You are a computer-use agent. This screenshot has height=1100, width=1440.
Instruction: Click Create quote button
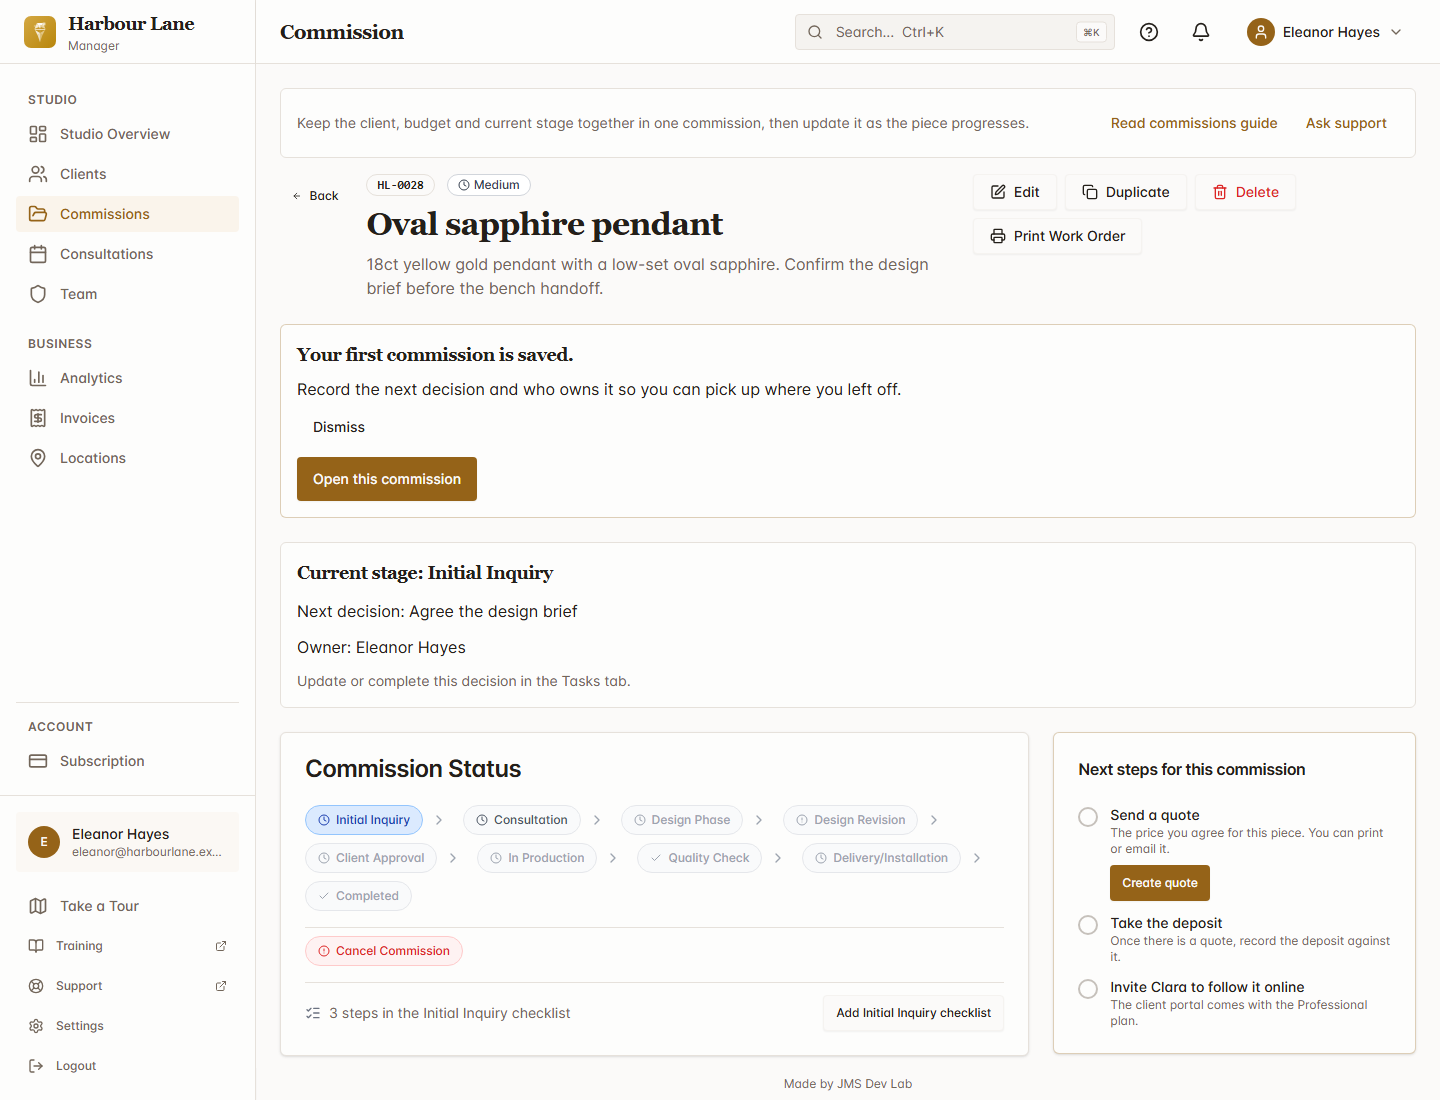[1160, 883]
